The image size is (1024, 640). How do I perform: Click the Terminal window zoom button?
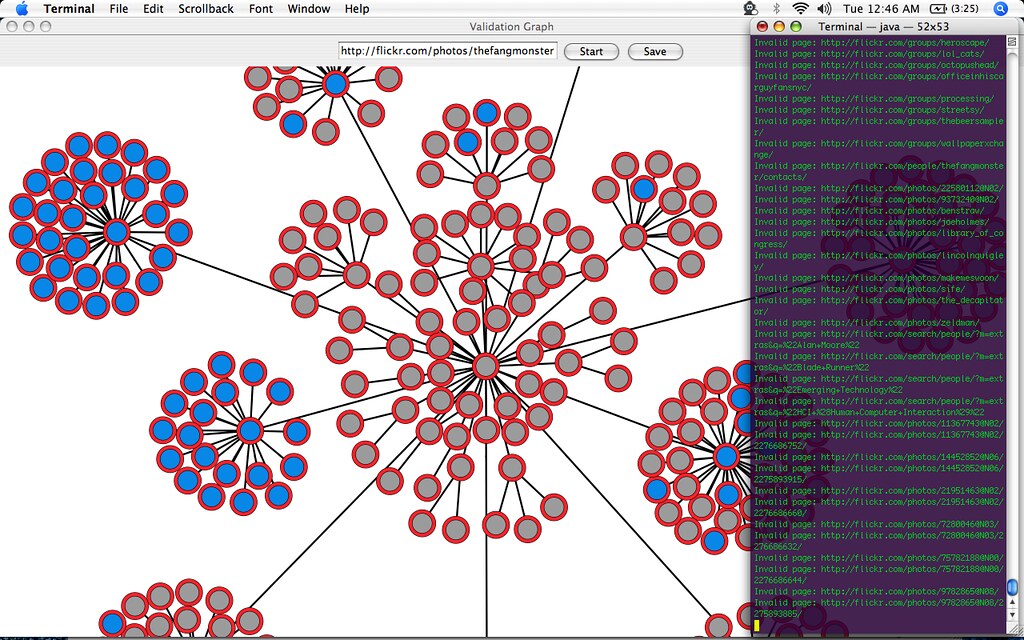[795, 26]
